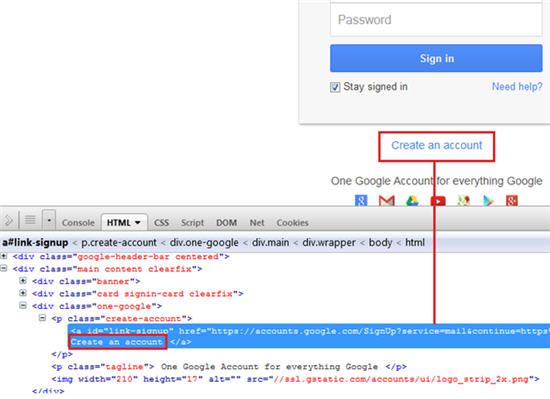Screen dimensions: 550x399
Task: Click the 'One Google Account for everything Google' tagline
Action: coord(437,181)
